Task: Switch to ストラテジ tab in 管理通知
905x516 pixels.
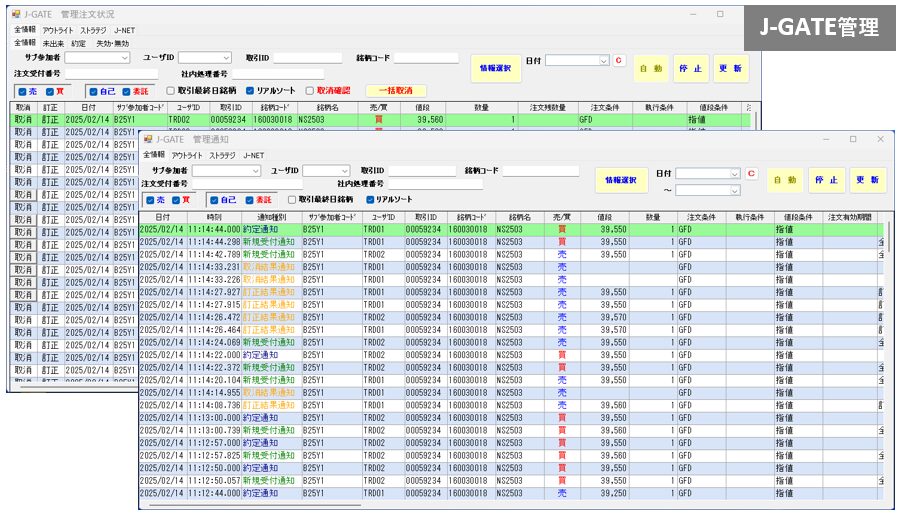Action: (x=222, y=156)
